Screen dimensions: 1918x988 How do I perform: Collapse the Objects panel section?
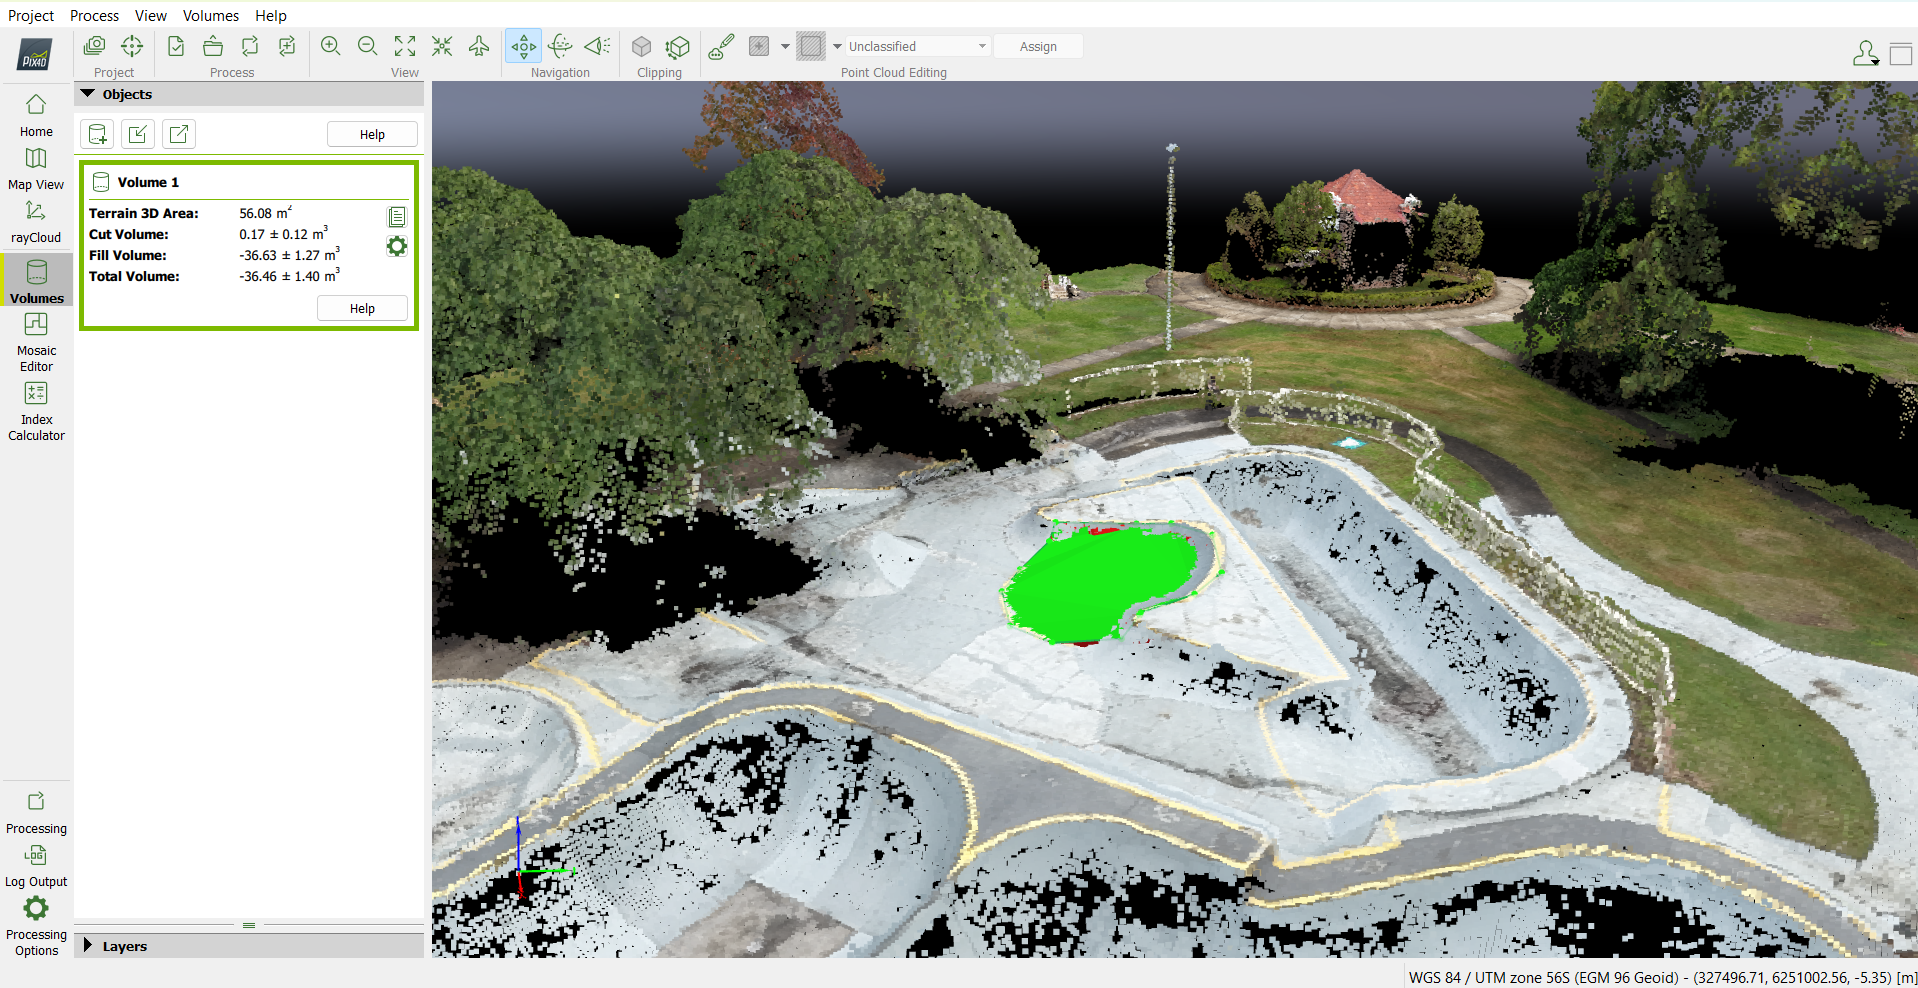(x=88, y=94)
